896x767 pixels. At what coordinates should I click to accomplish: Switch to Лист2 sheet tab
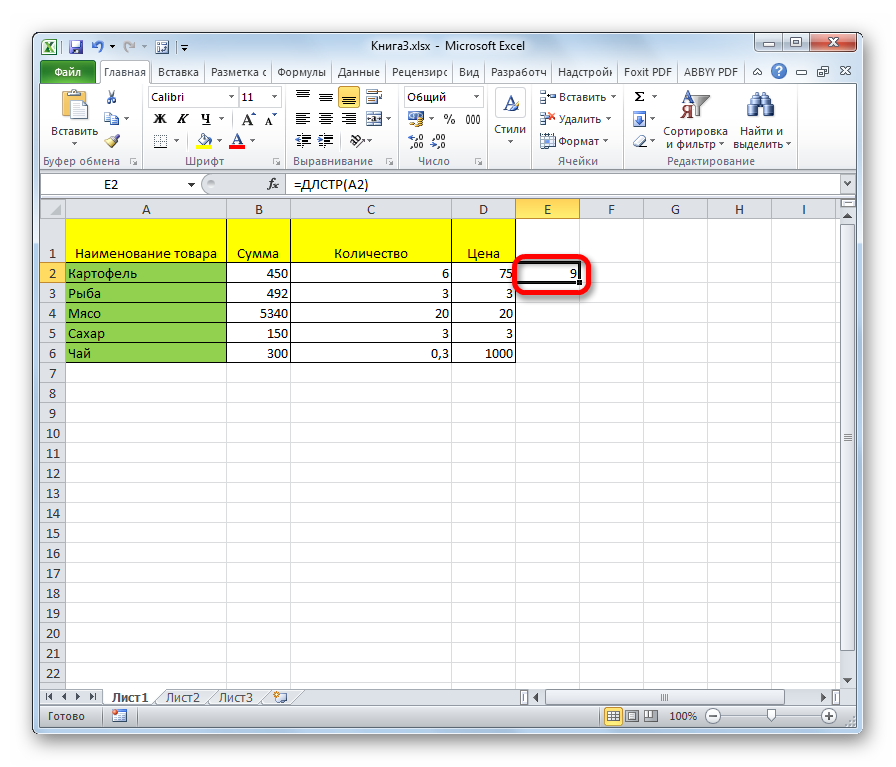[182, 697]
